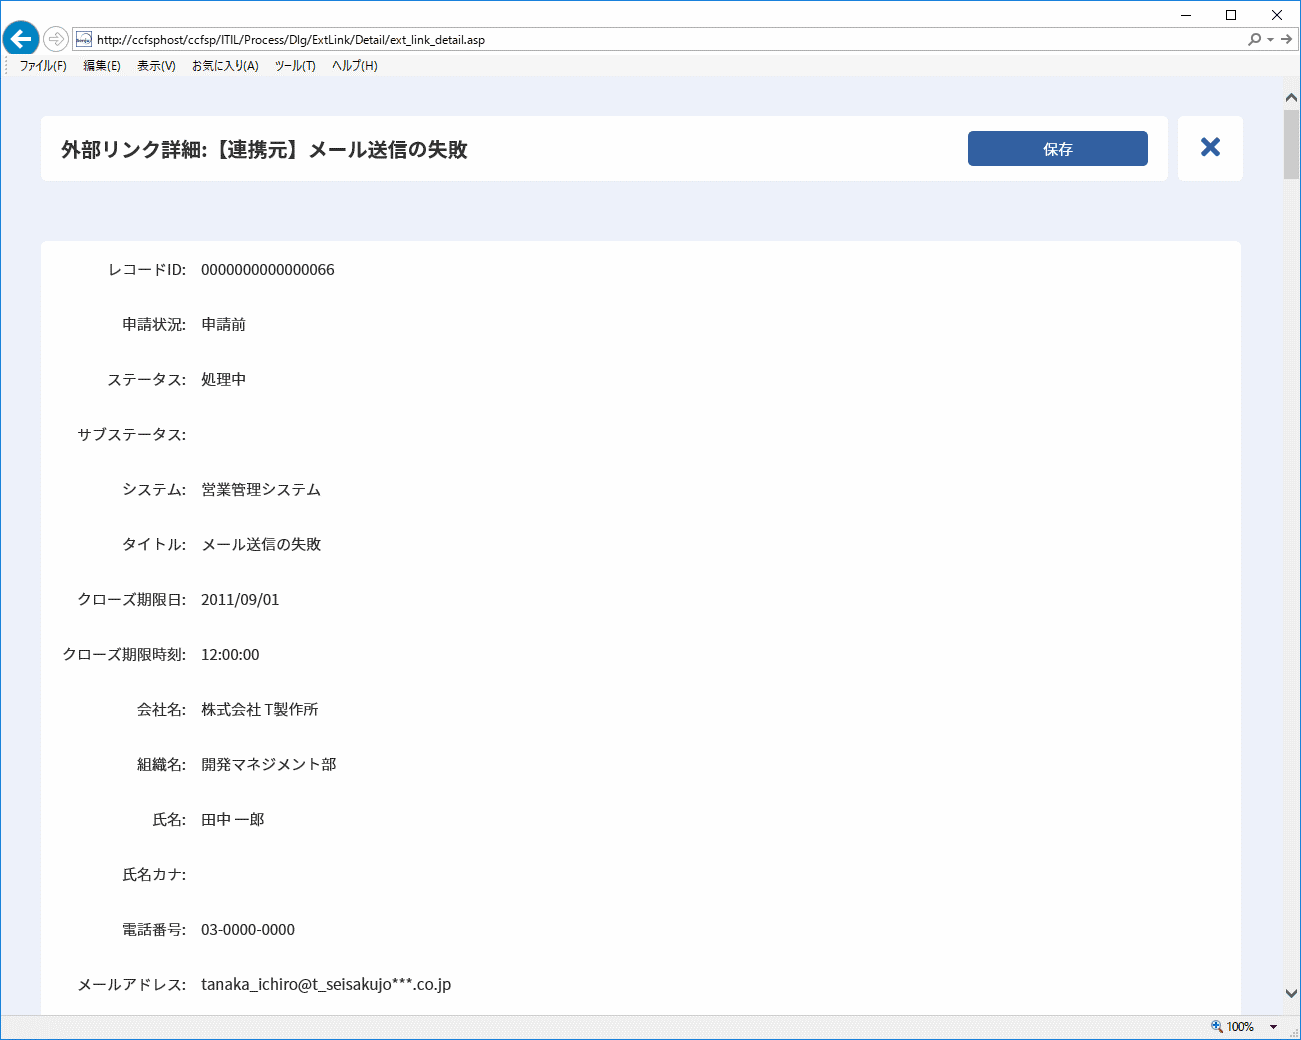Click the scrollbar down arrow

pos(1291,994)
